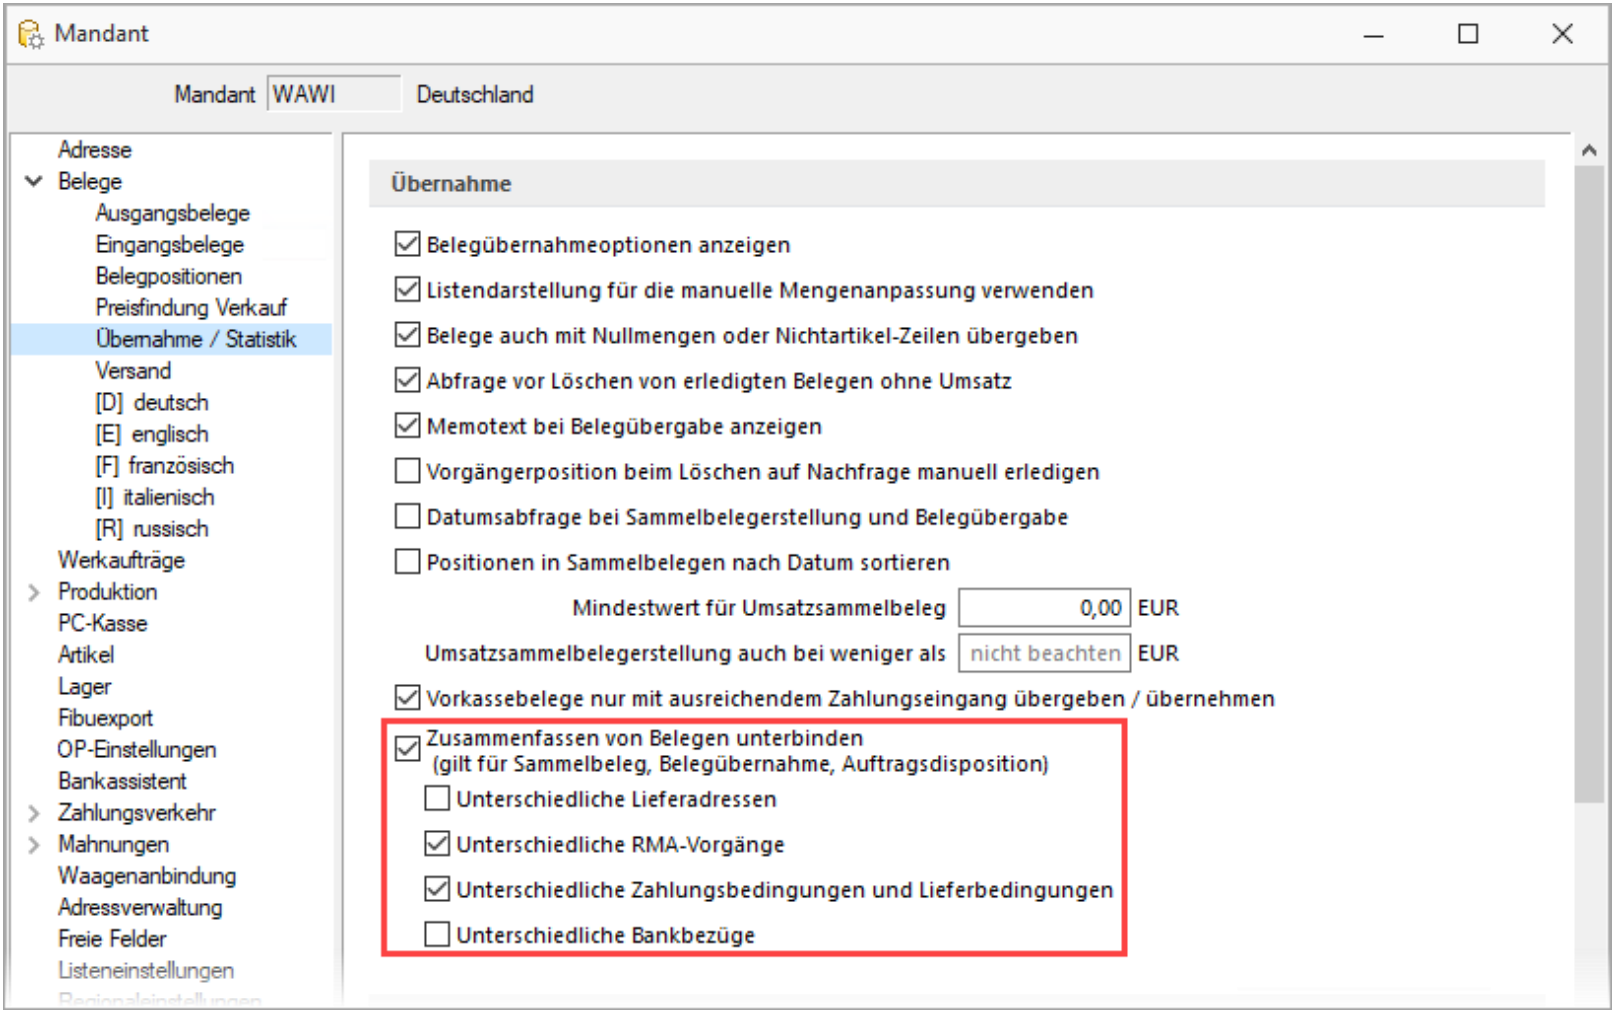This screenshot has height=1012, width=1614.
Task: Enable Datumsabfrage bei Sammelbelegerstellung checkbox
Action: (x=407, y=516)
